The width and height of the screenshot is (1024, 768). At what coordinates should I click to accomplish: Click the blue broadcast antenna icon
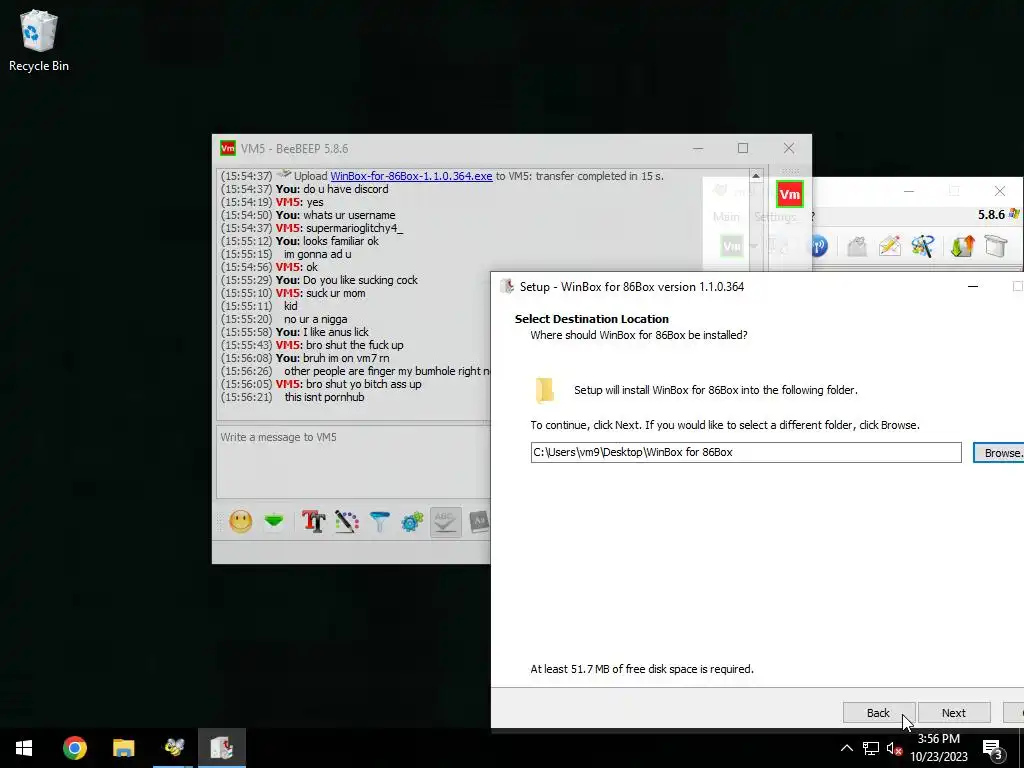coord(817,246)
